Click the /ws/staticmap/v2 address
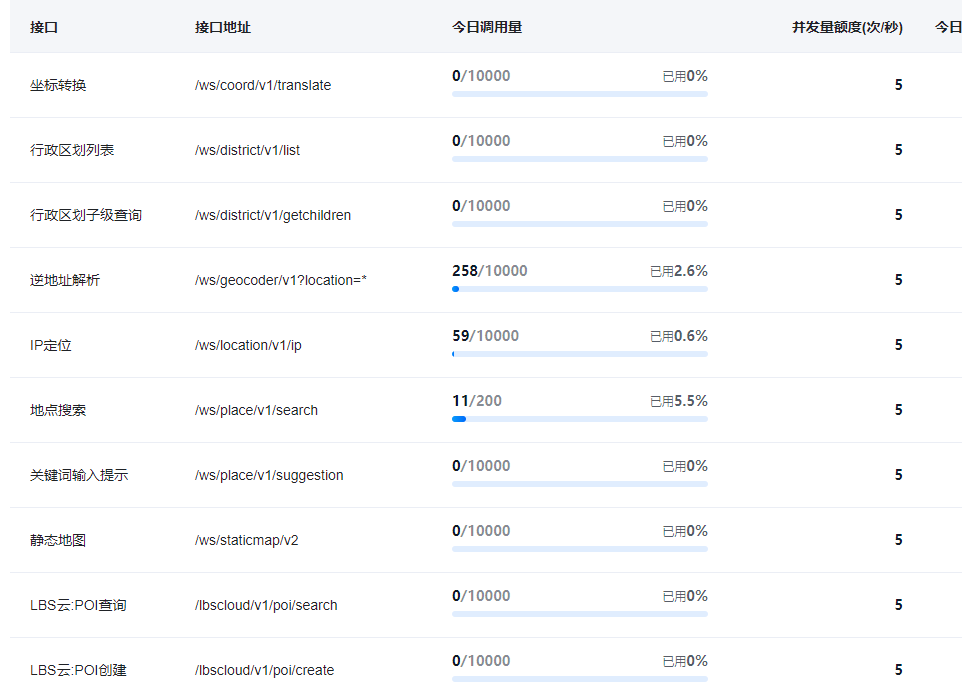Viewport: 962px width, 699px height. click(247, 541)
